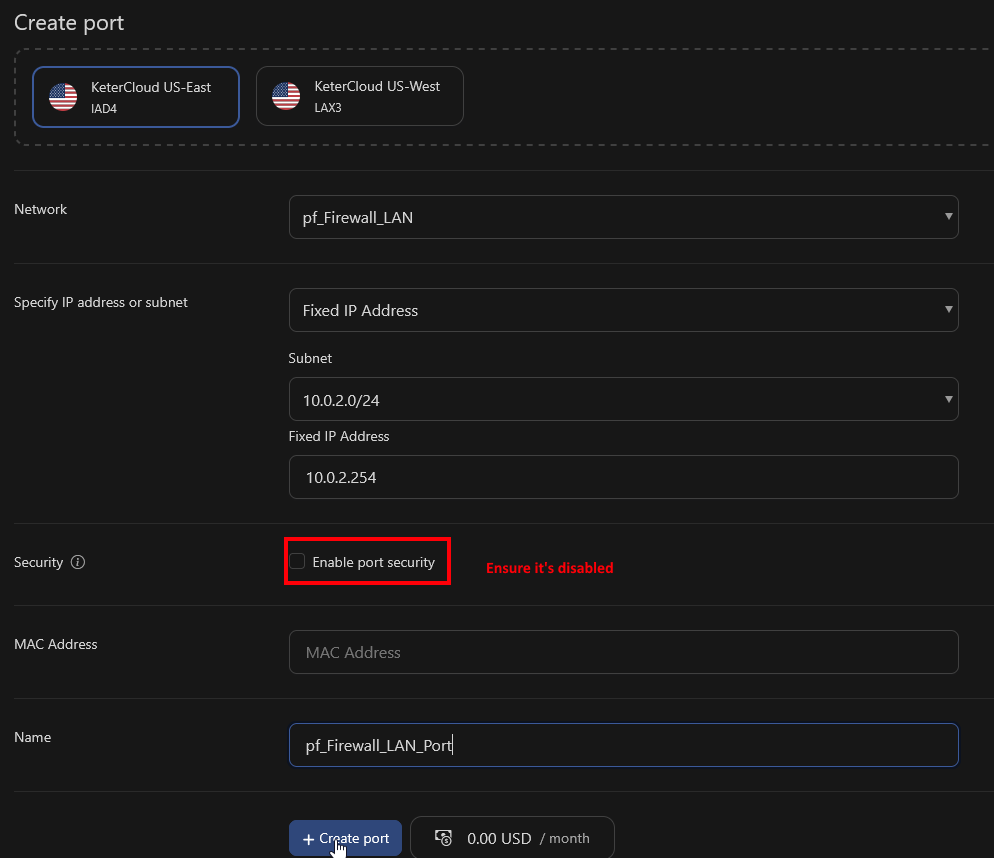The width and height of the screenshot is (994, 858).
Task: Click the empty MAC Address input field
Action: [623, 652]
